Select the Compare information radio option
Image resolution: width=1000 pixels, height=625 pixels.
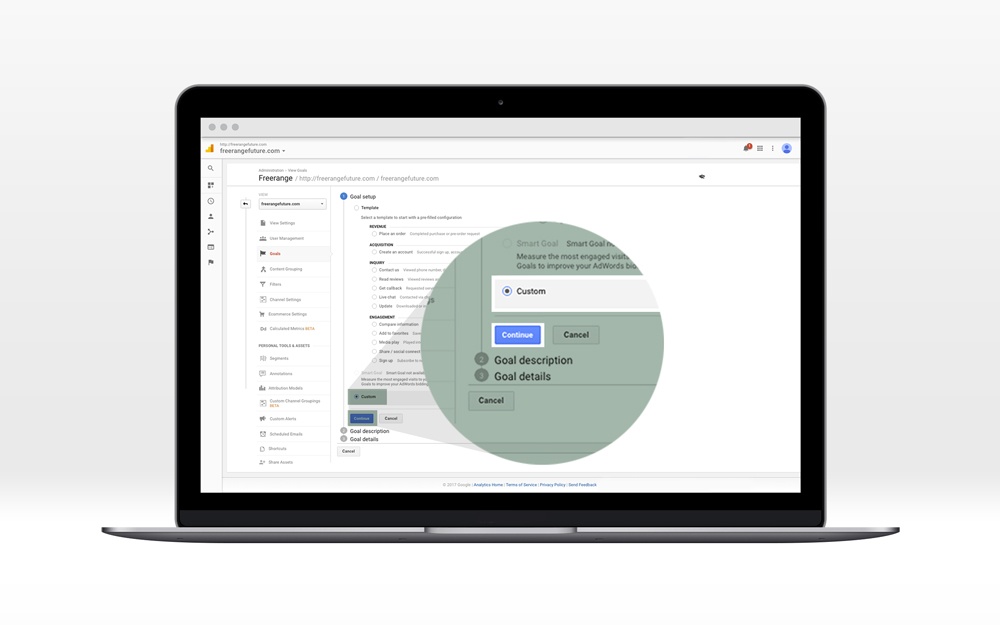374,324
